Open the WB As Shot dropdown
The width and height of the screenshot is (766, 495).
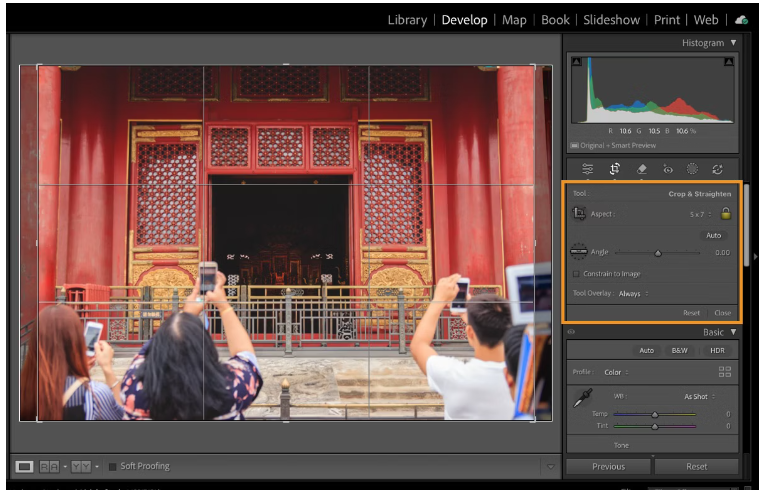[x=698, y=397]
